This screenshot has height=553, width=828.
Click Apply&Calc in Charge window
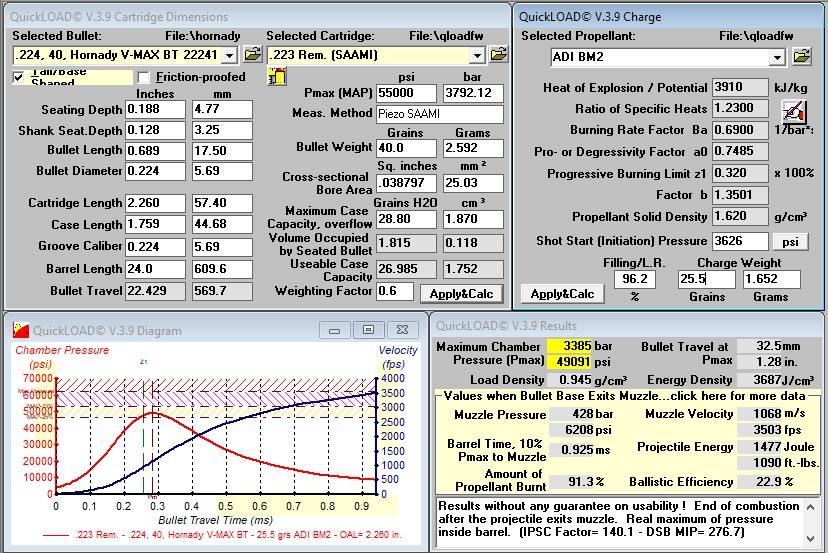[x=562, y=294]
